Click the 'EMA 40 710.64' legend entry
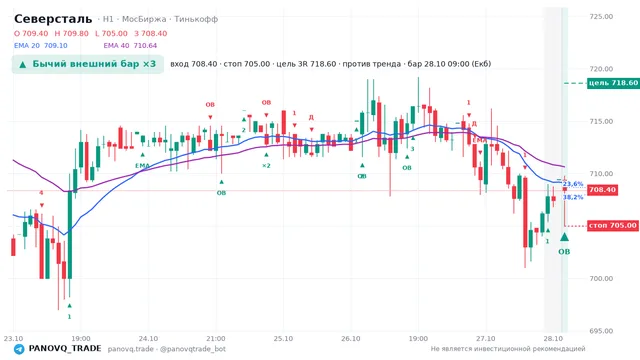Viewport: 640px width, 360px height. [130, 46]
